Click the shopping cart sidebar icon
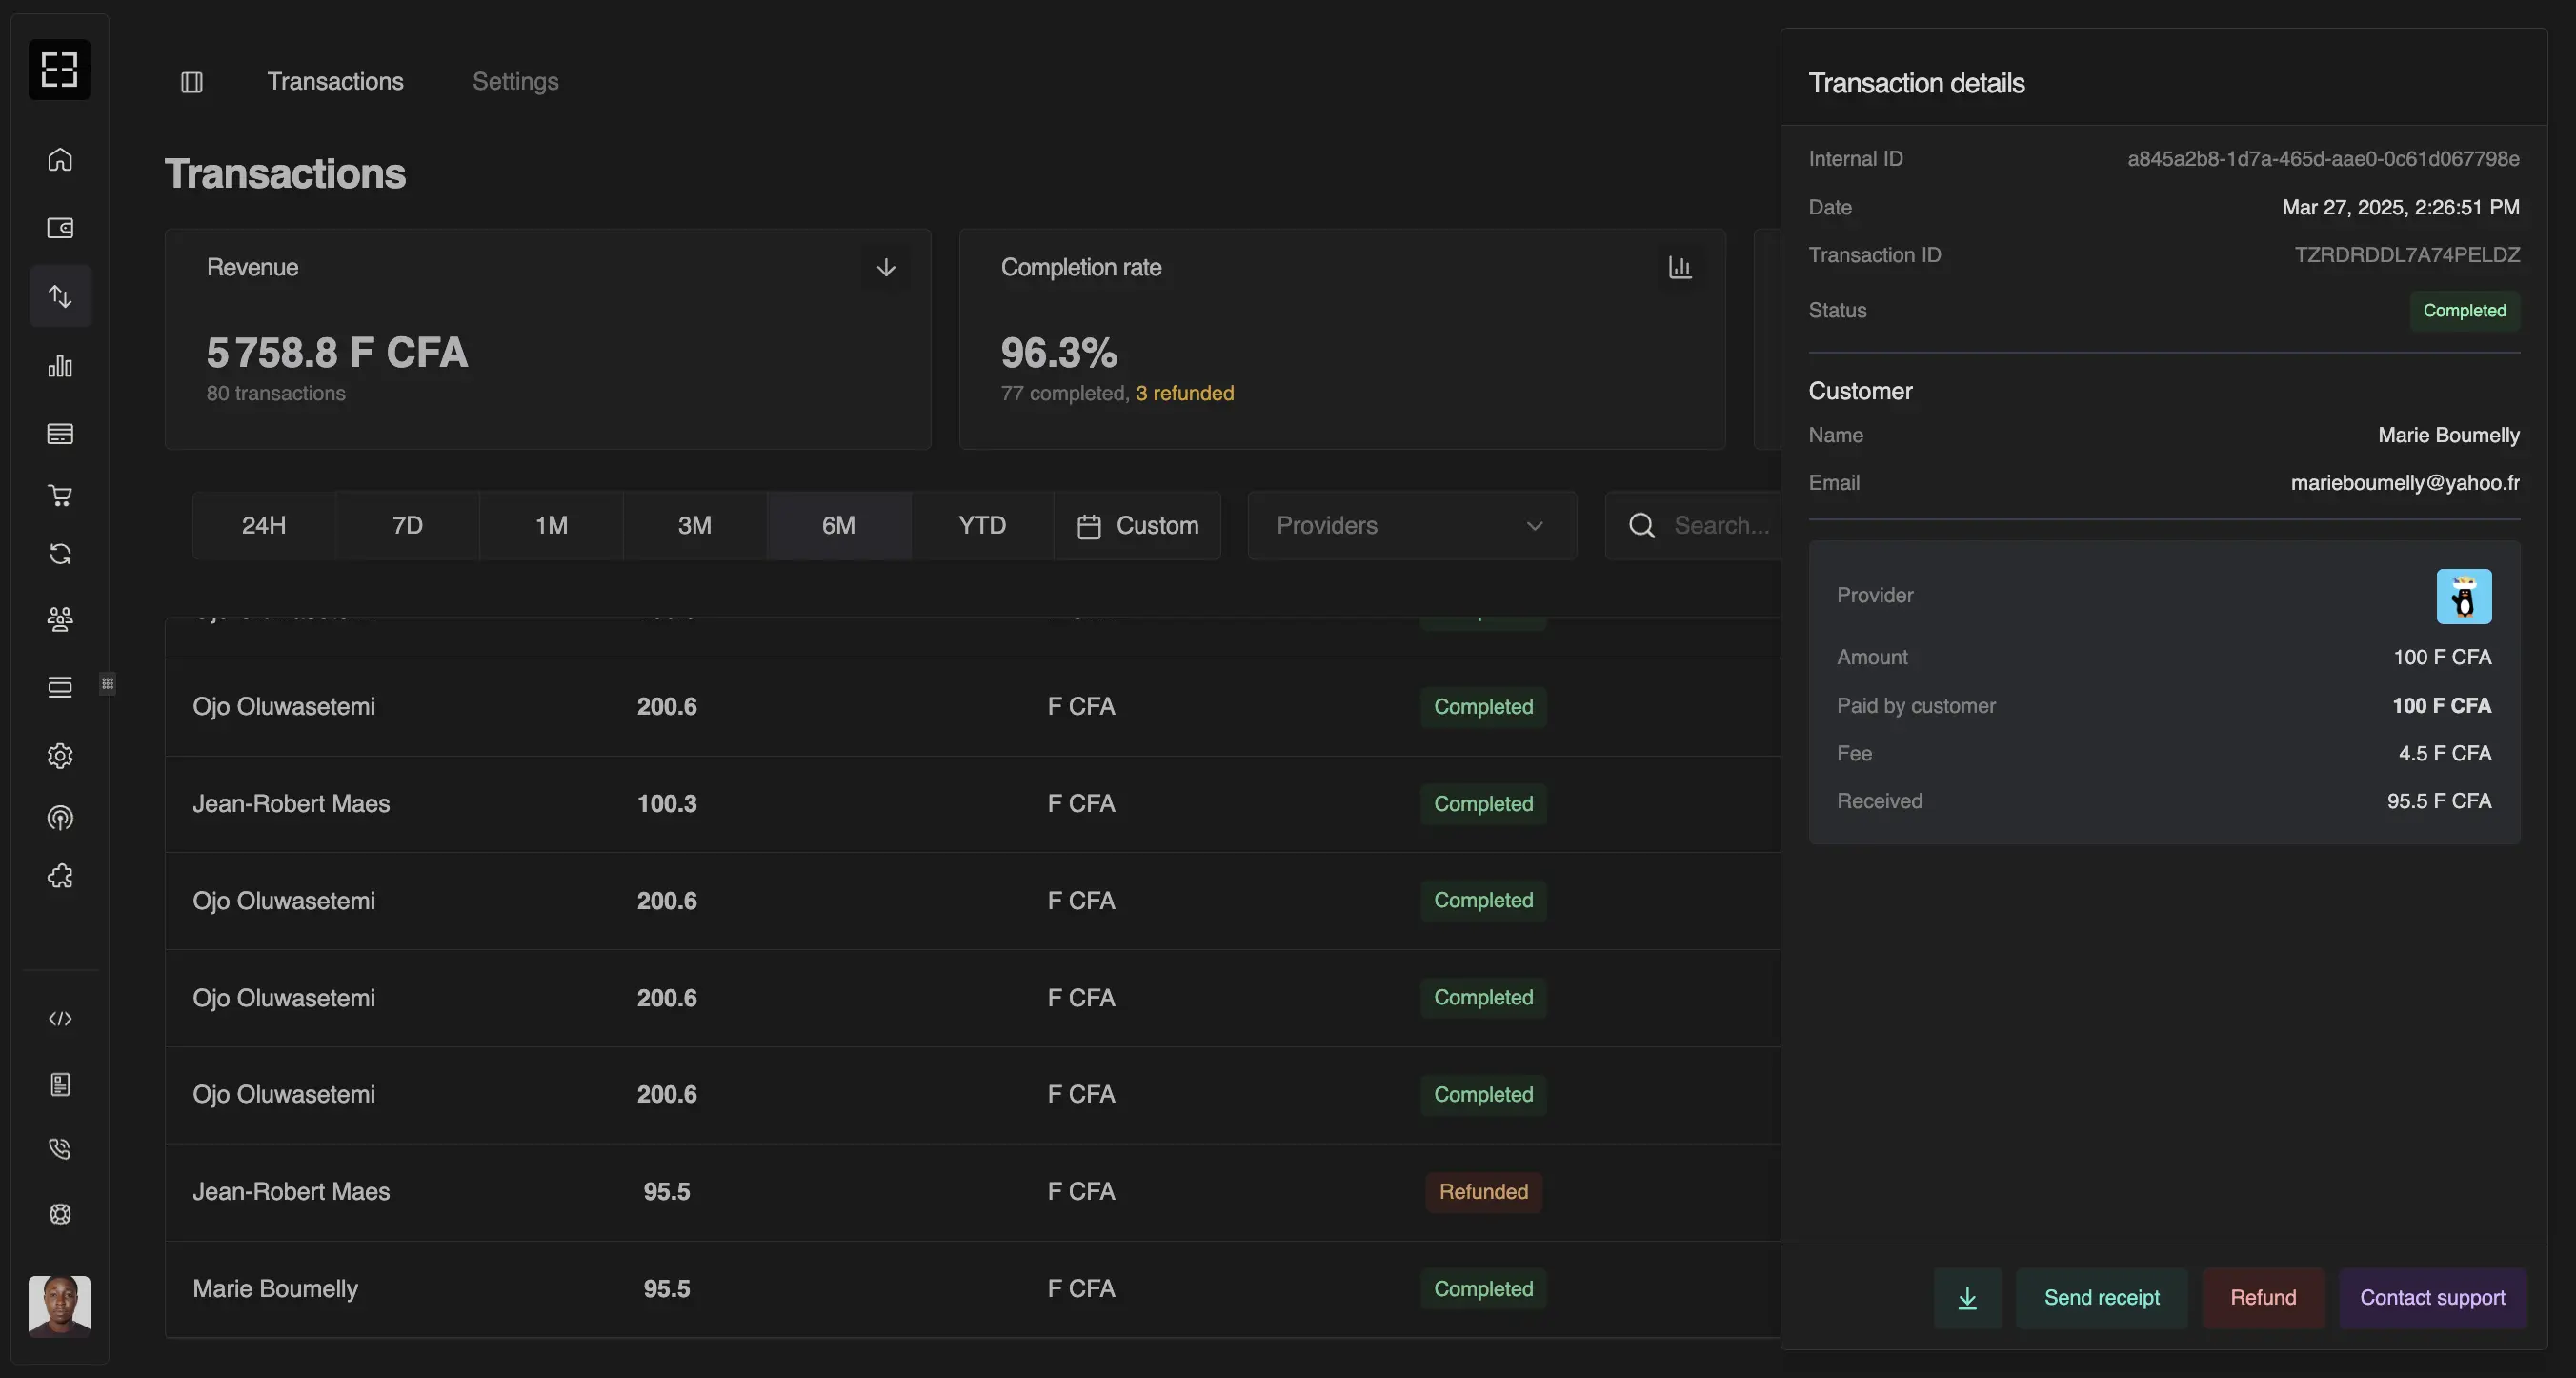Screen dimensions: 2576x1378 [x=60, y=495]
